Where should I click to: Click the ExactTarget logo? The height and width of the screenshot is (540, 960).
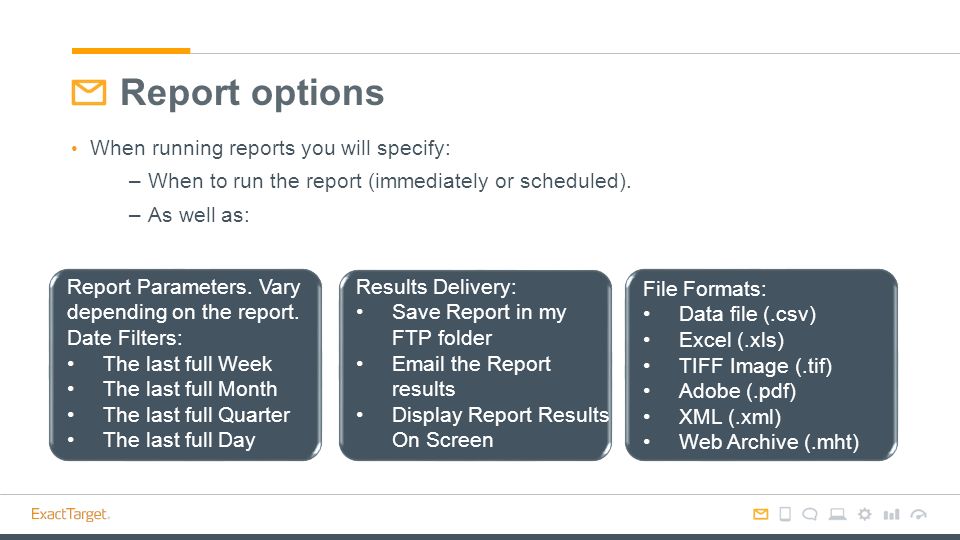pos(70,514)
